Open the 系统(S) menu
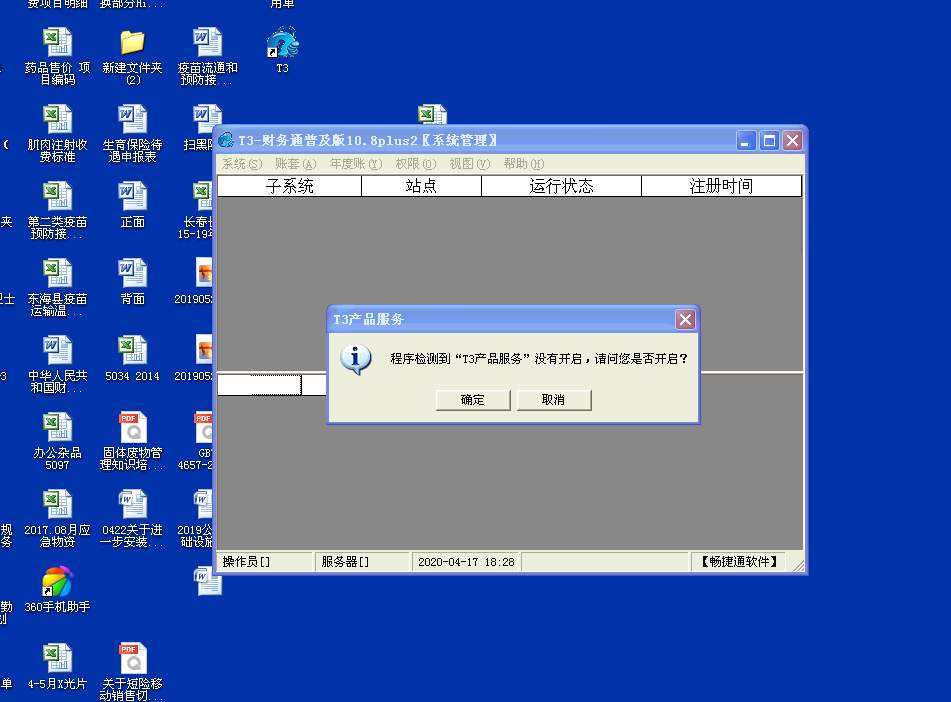This screenshot has height=702, width=951. (242, 164)
